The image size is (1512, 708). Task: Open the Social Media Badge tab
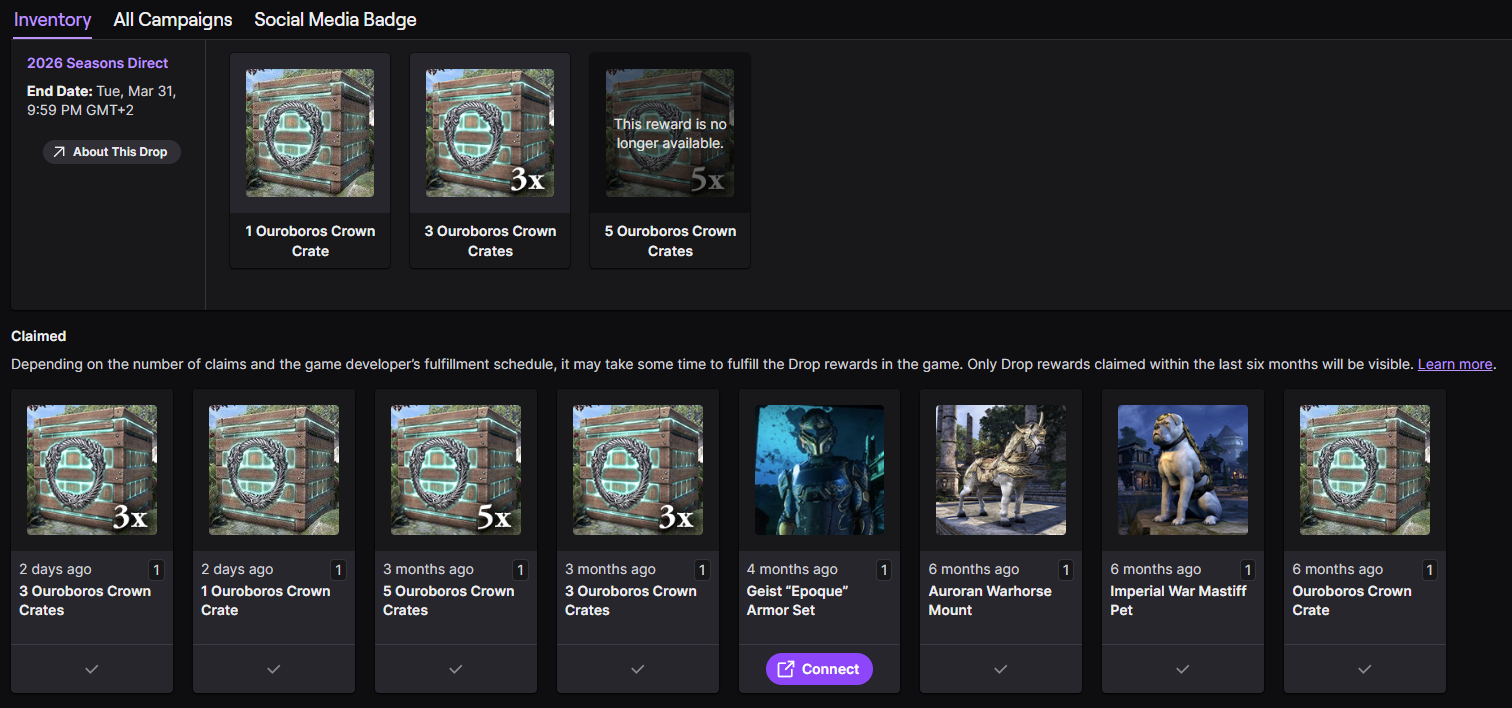point(335,19)
